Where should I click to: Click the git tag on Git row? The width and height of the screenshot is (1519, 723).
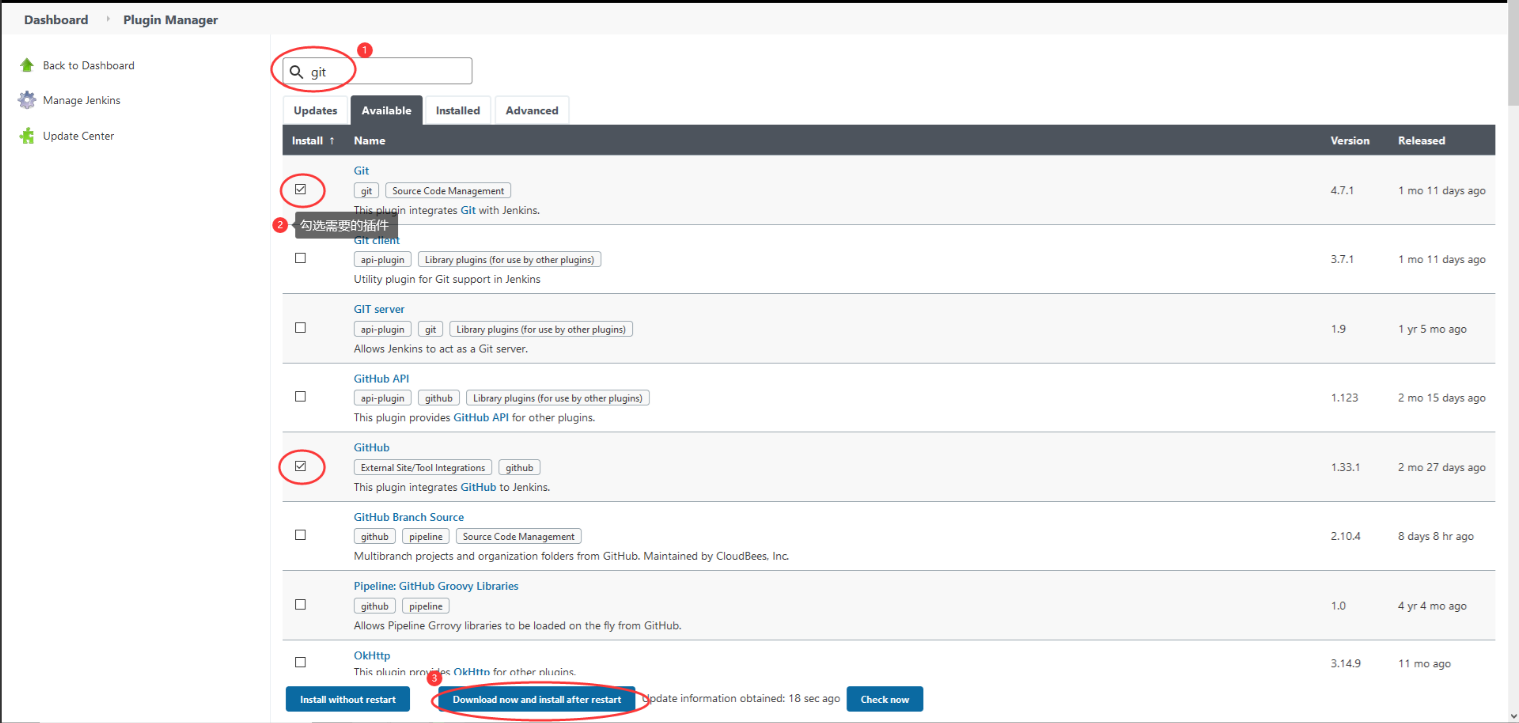pos(367,190)
